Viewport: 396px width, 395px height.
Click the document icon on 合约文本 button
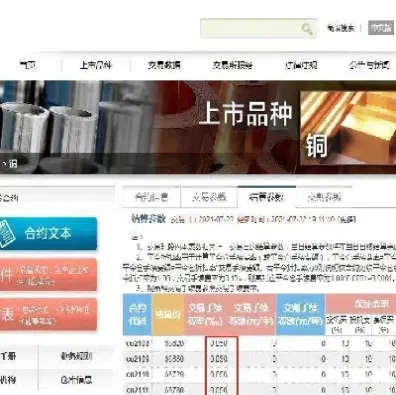click(7, 234)
